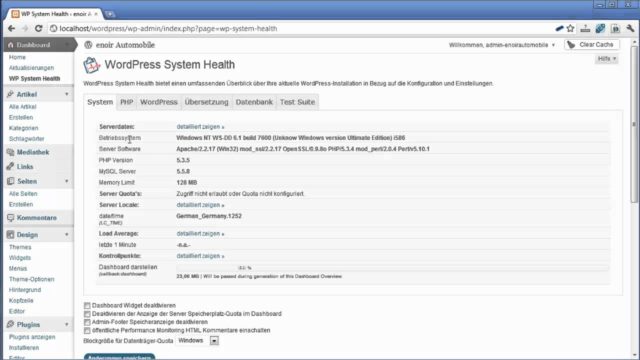The height and width of the screenshot is (360, 640).
Task: Open the Willkommen admin user dropdown
Action: pos(502,45)
